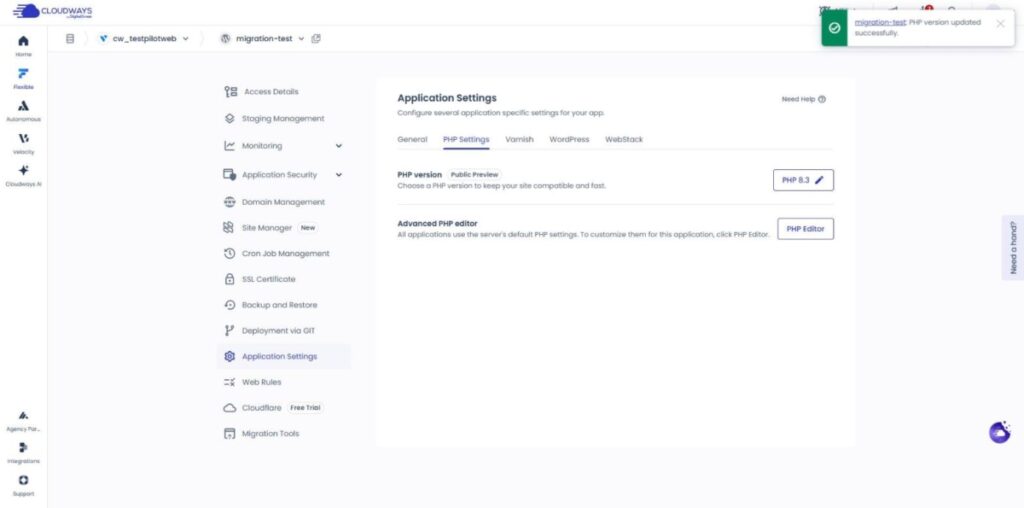Click the New badge beside Site Manager
Screen dimensions: 1024x508
tap(308, 228)
